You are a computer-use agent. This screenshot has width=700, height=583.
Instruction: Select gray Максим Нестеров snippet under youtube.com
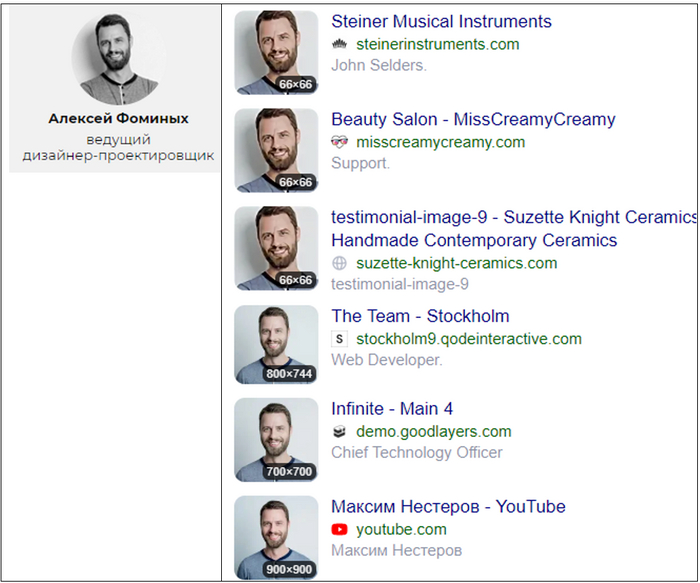[396, 550]
